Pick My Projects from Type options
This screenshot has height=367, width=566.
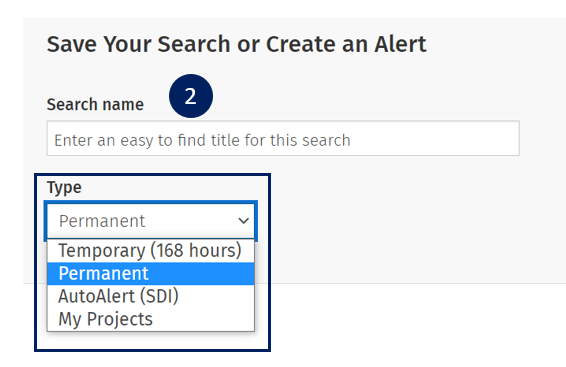pyautogui.click(x=151, y=319)
